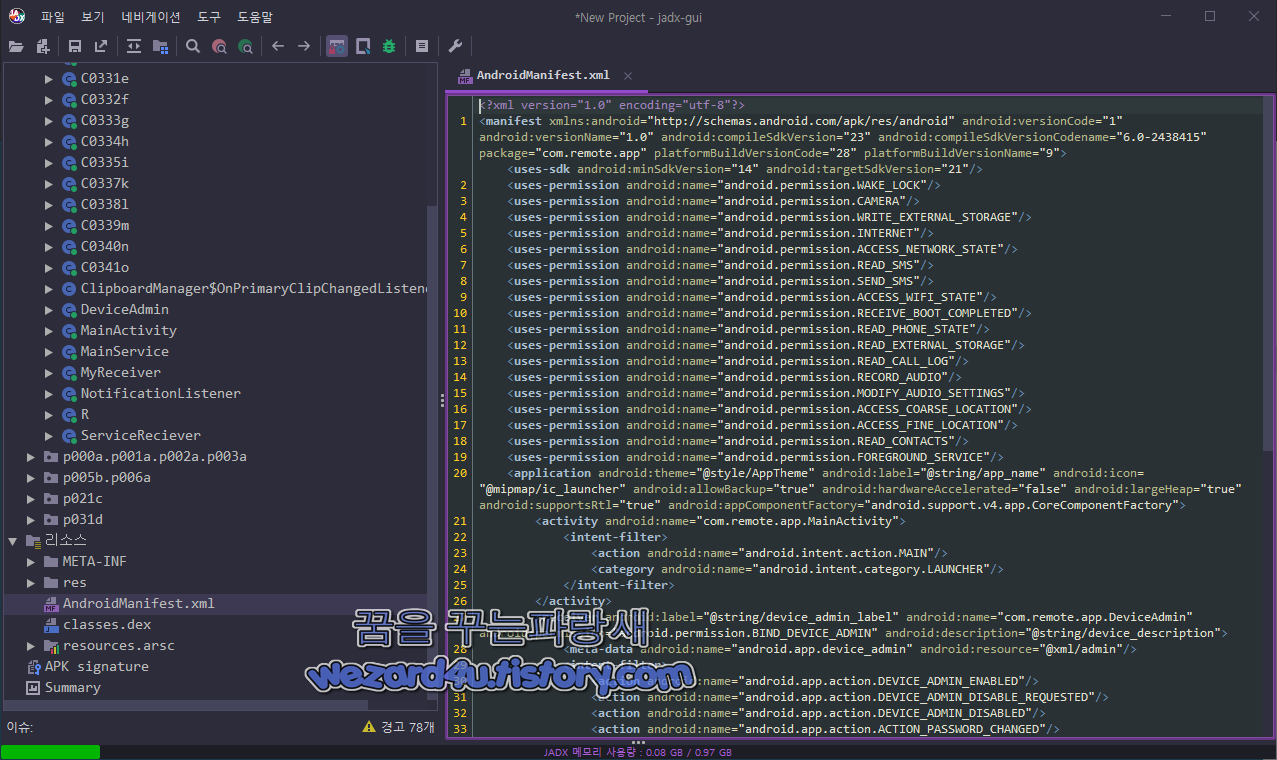Open Comment search green magnifier icon

pos(245,46)
